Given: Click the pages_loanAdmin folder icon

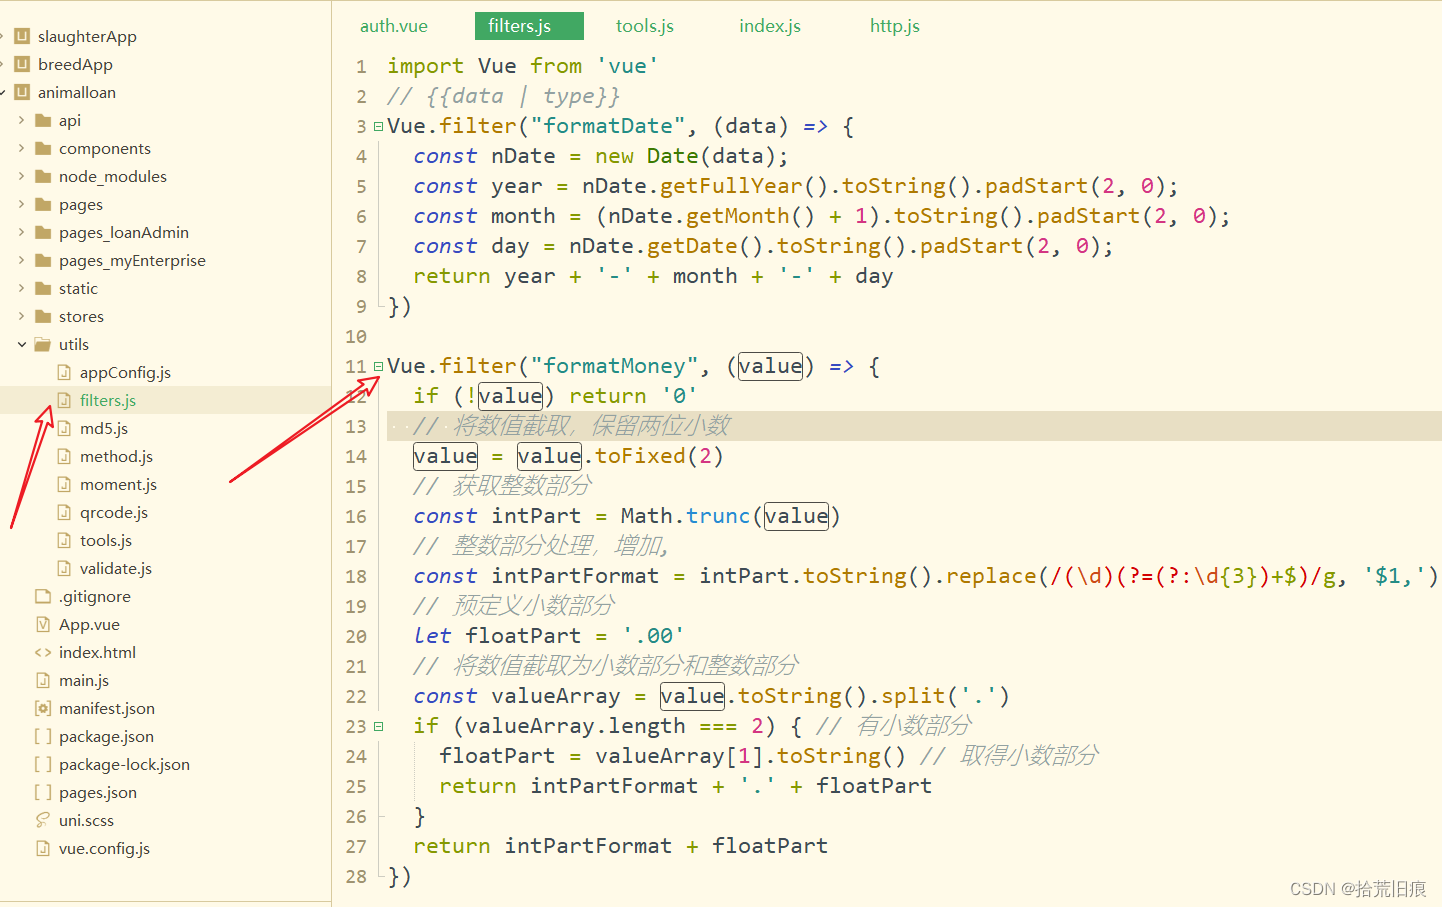Looking at the screenshot, I should point(43,232).
